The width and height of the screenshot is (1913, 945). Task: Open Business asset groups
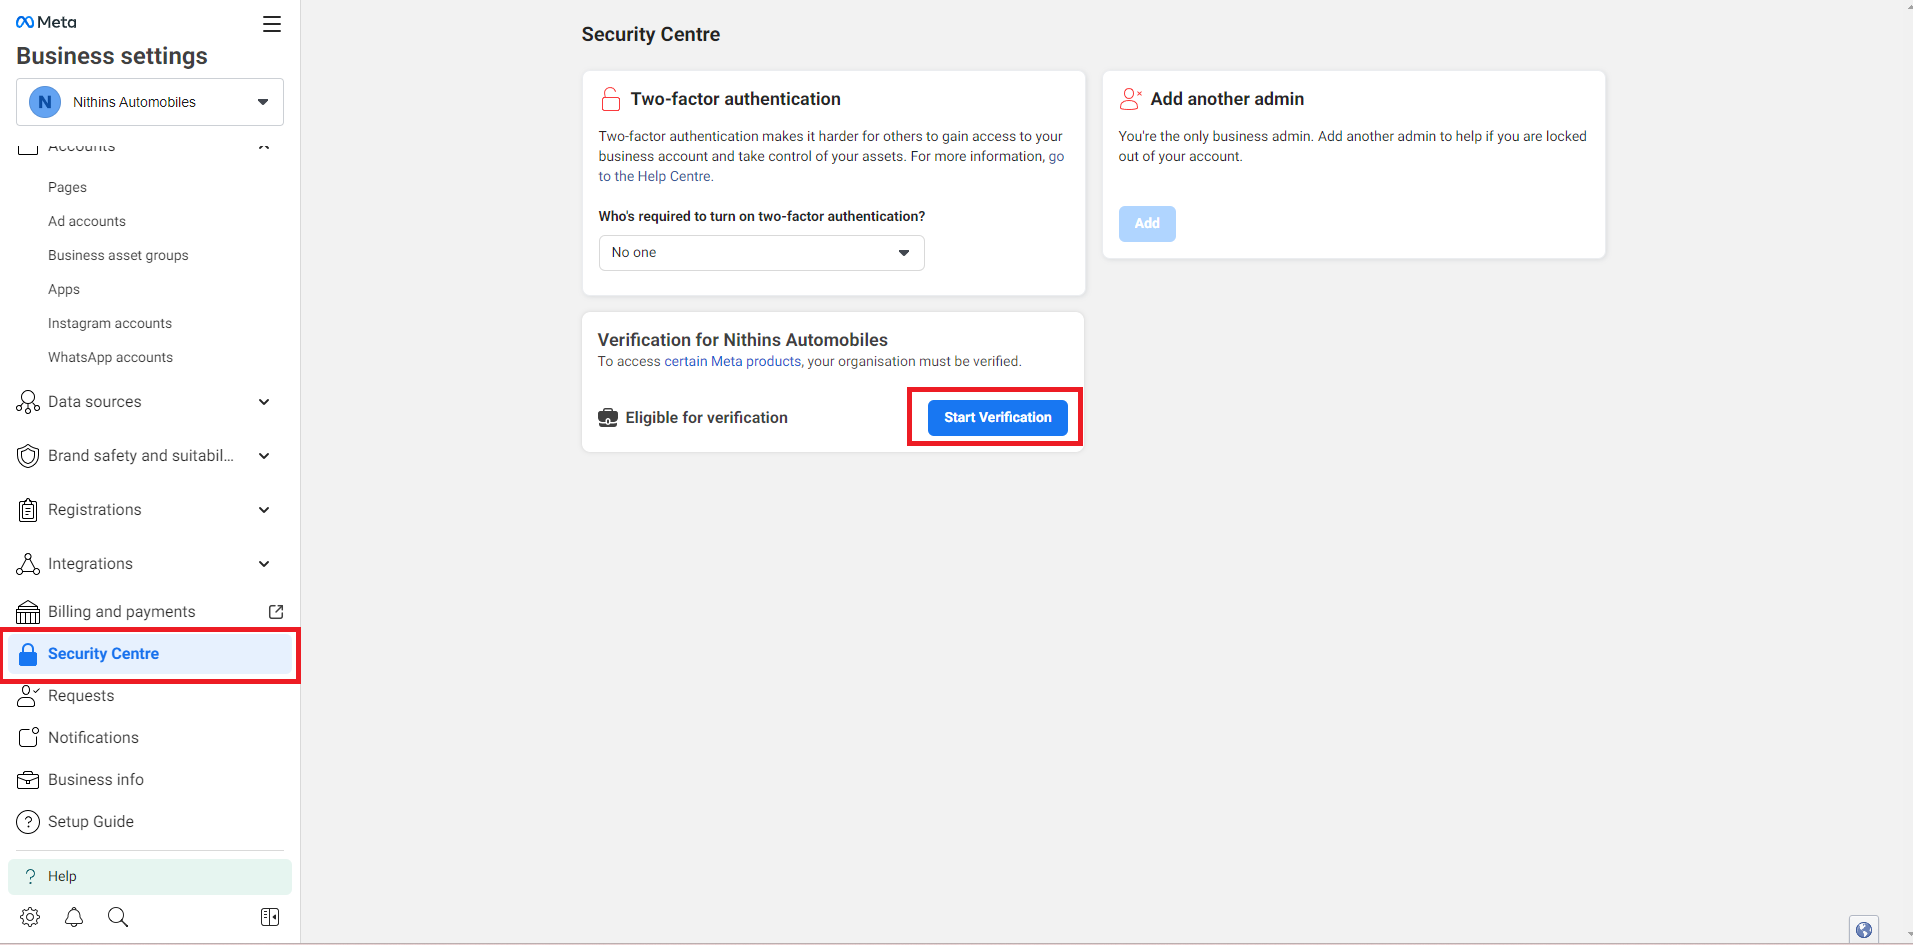click(118, 255)
